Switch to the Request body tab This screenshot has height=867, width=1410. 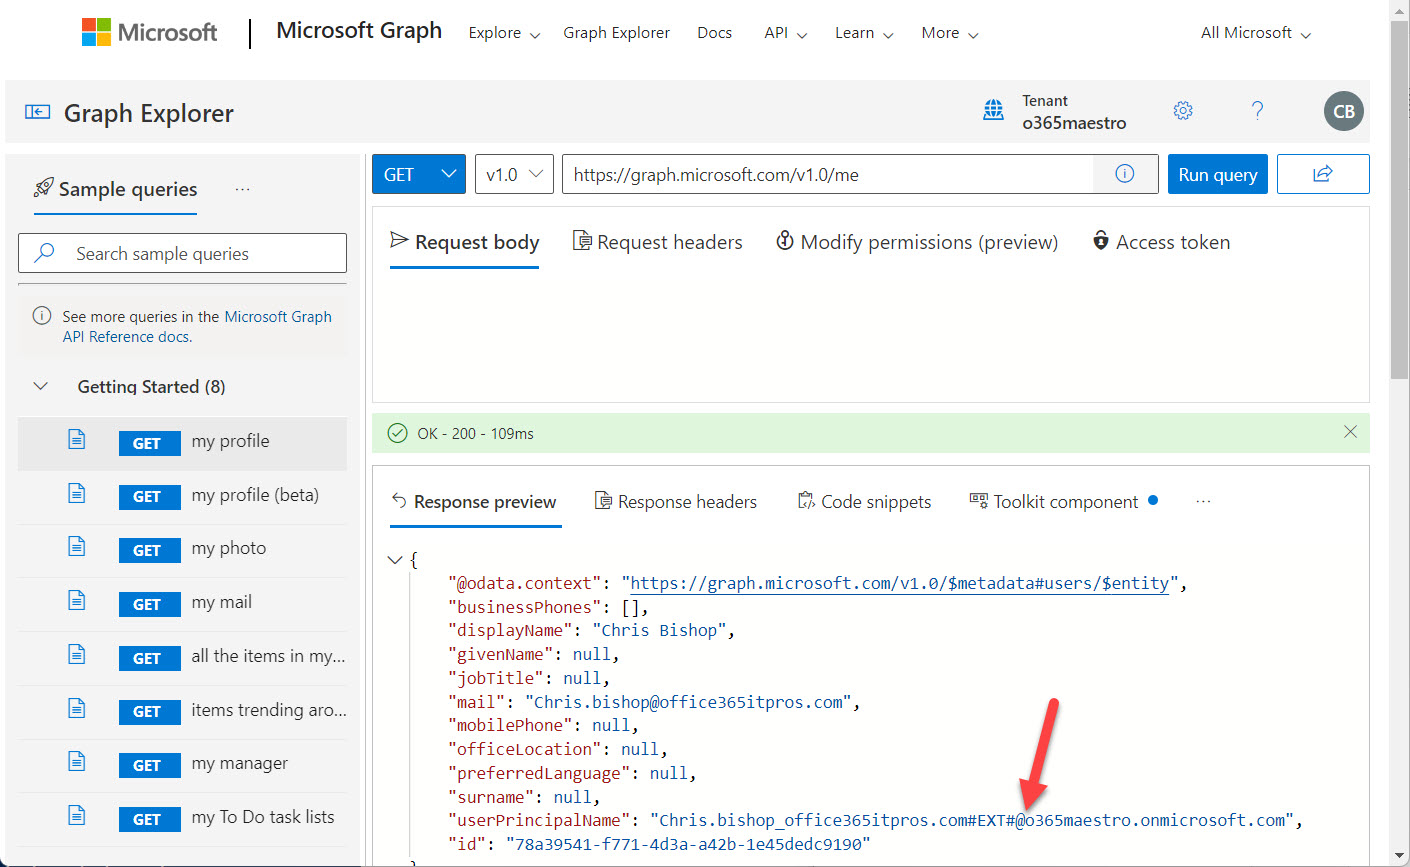pyautogui.click(x=464, y=242)
